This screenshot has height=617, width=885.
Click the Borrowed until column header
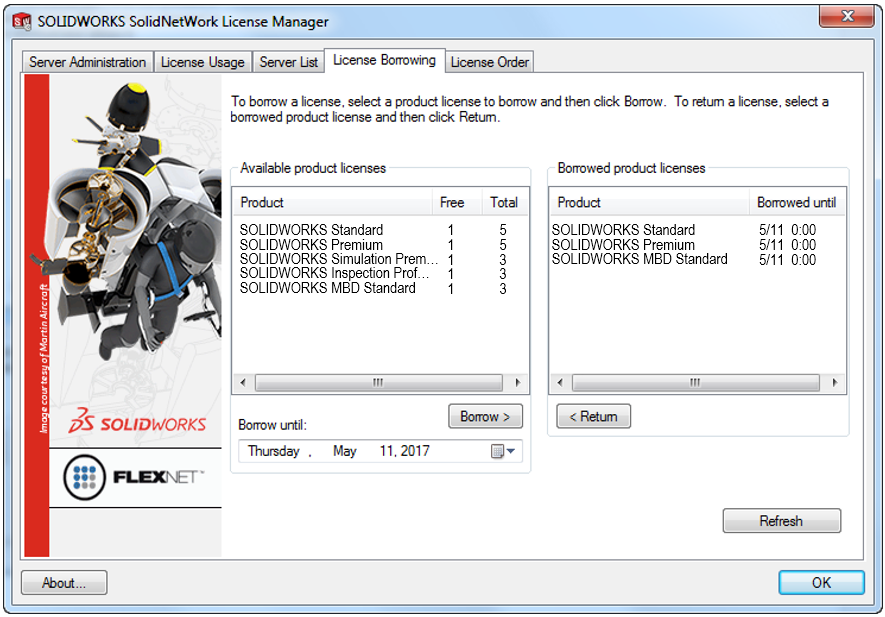click(x=797, y=202)
